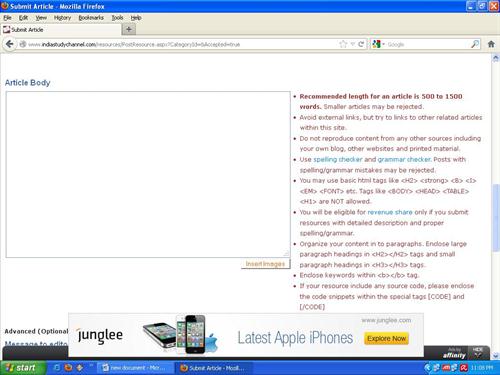Click the search magnifier icon
This screenshot has width=500, height=375.
475,44
